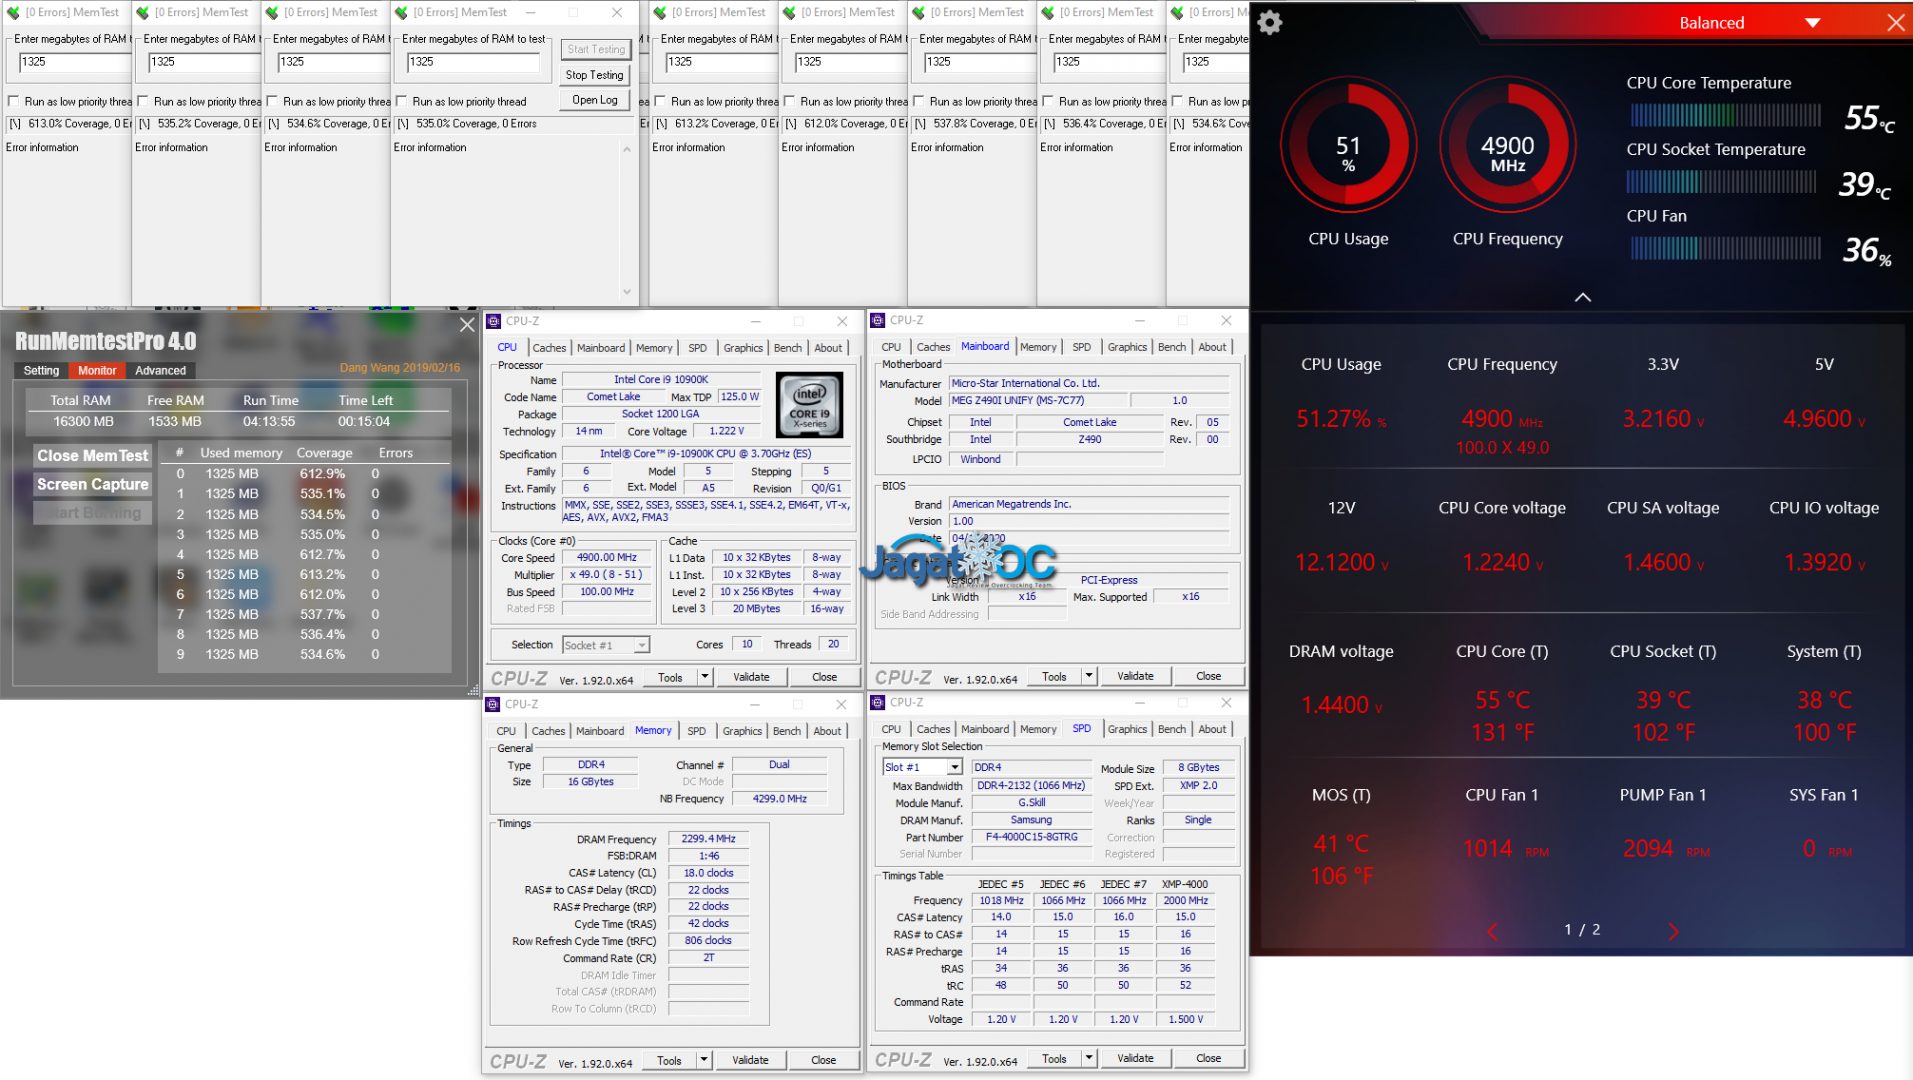The image size is (1913, 1080).
Task: Go to previous page with left red arrow
Action: [1492, 931]
